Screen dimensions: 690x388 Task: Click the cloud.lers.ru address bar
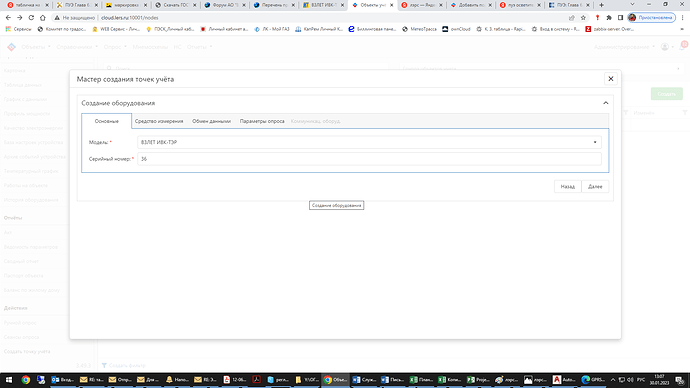[x=308, y=18]
